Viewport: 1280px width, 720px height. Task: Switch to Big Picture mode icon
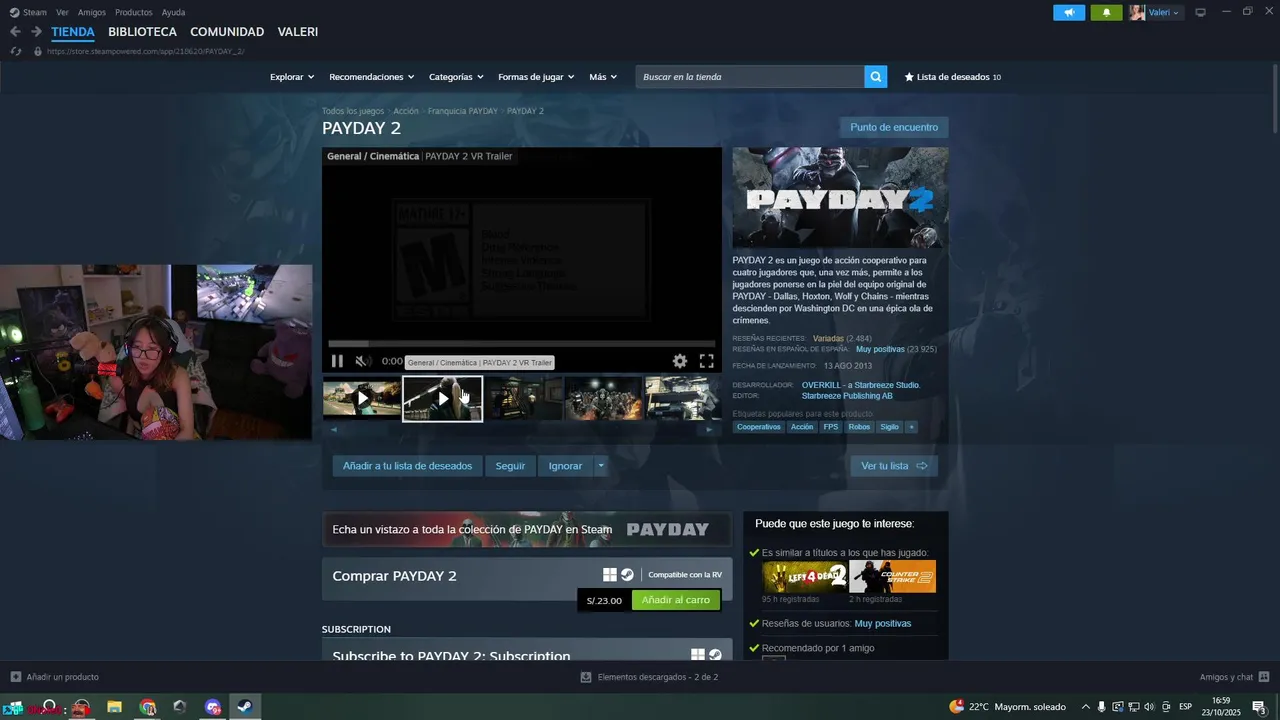pos(1201,12)
